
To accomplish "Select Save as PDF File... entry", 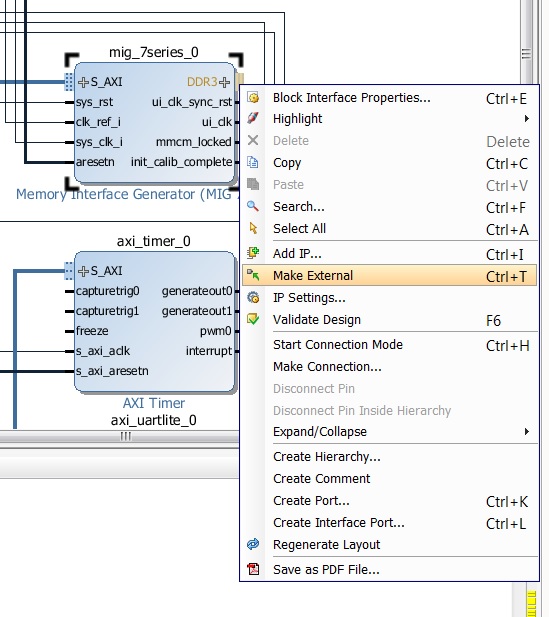I will click(390, 569).
